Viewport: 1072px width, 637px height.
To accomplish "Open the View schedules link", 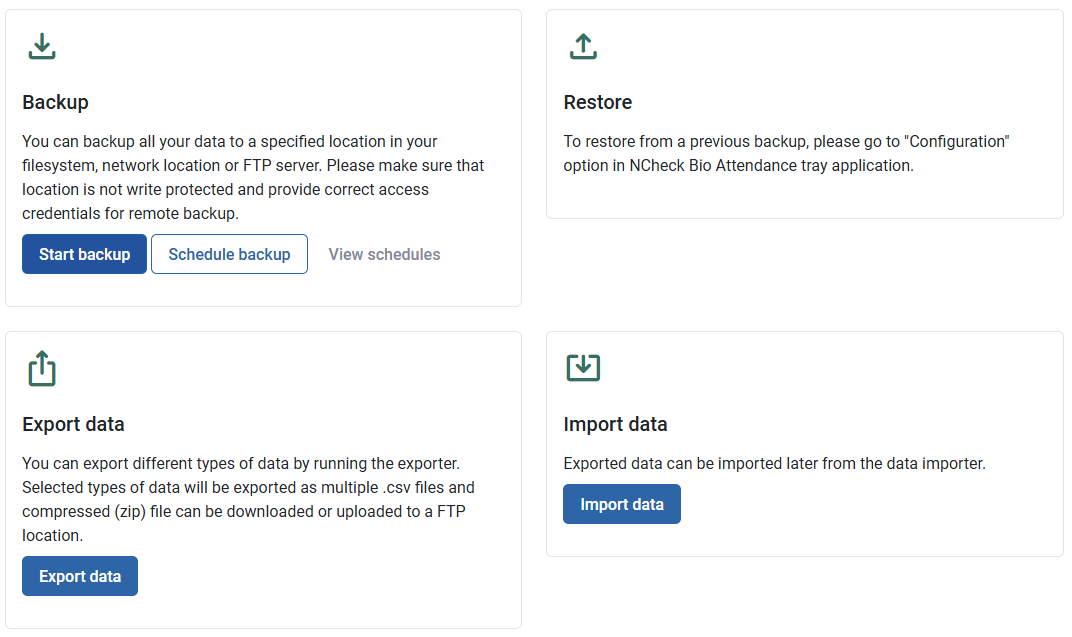I will (384, 254).
